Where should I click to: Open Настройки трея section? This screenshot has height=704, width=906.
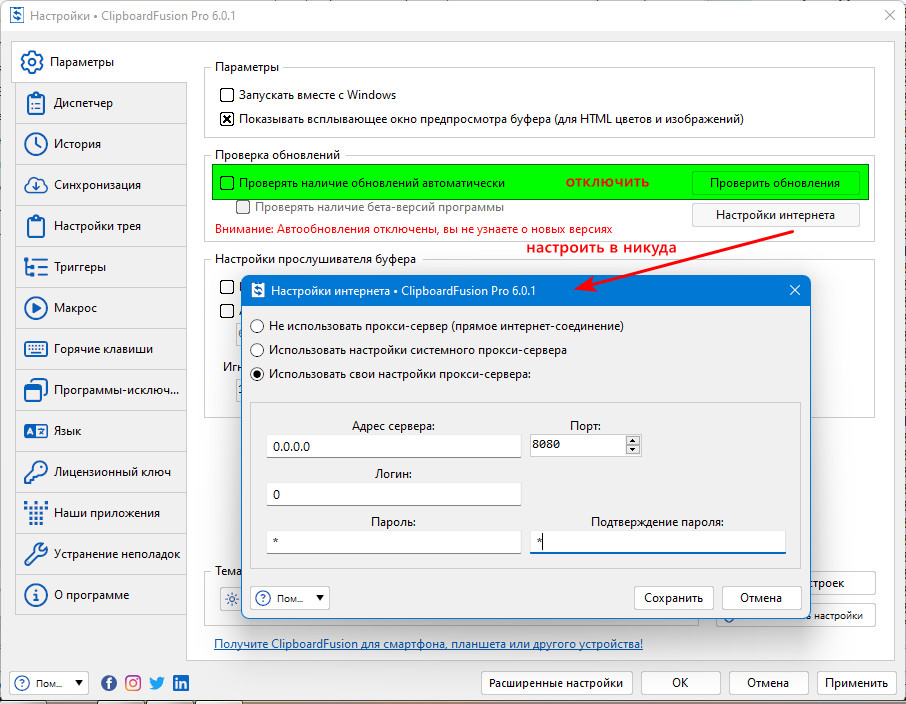tap(101, 226)
